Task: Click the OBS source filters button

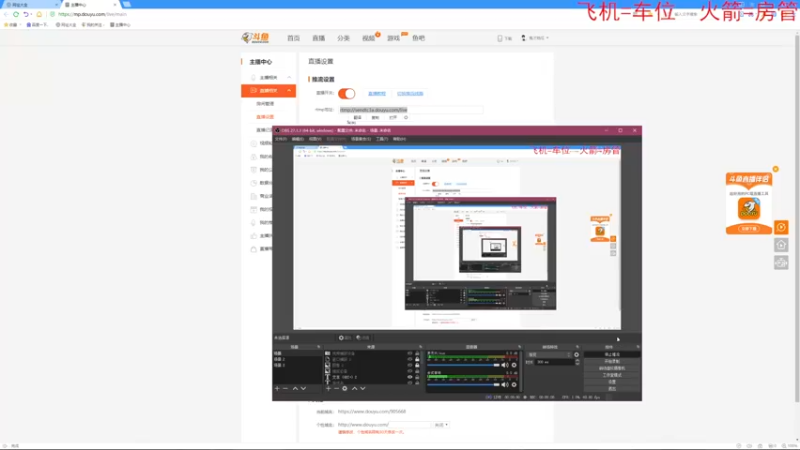Action: (363, 338)
